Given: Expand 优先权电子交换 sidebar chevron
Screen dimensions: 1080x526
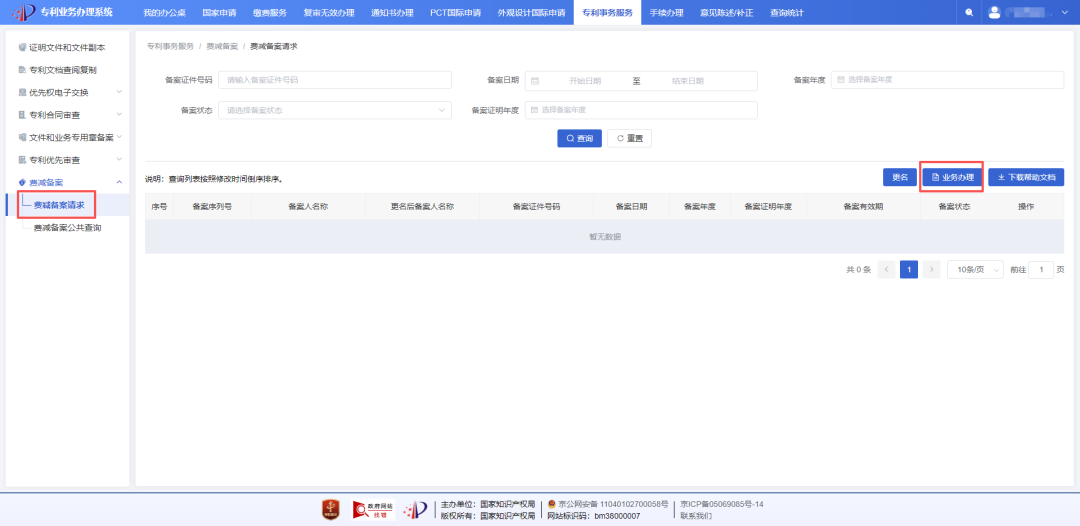Looking at the screenshot, I should coord(119,92).
